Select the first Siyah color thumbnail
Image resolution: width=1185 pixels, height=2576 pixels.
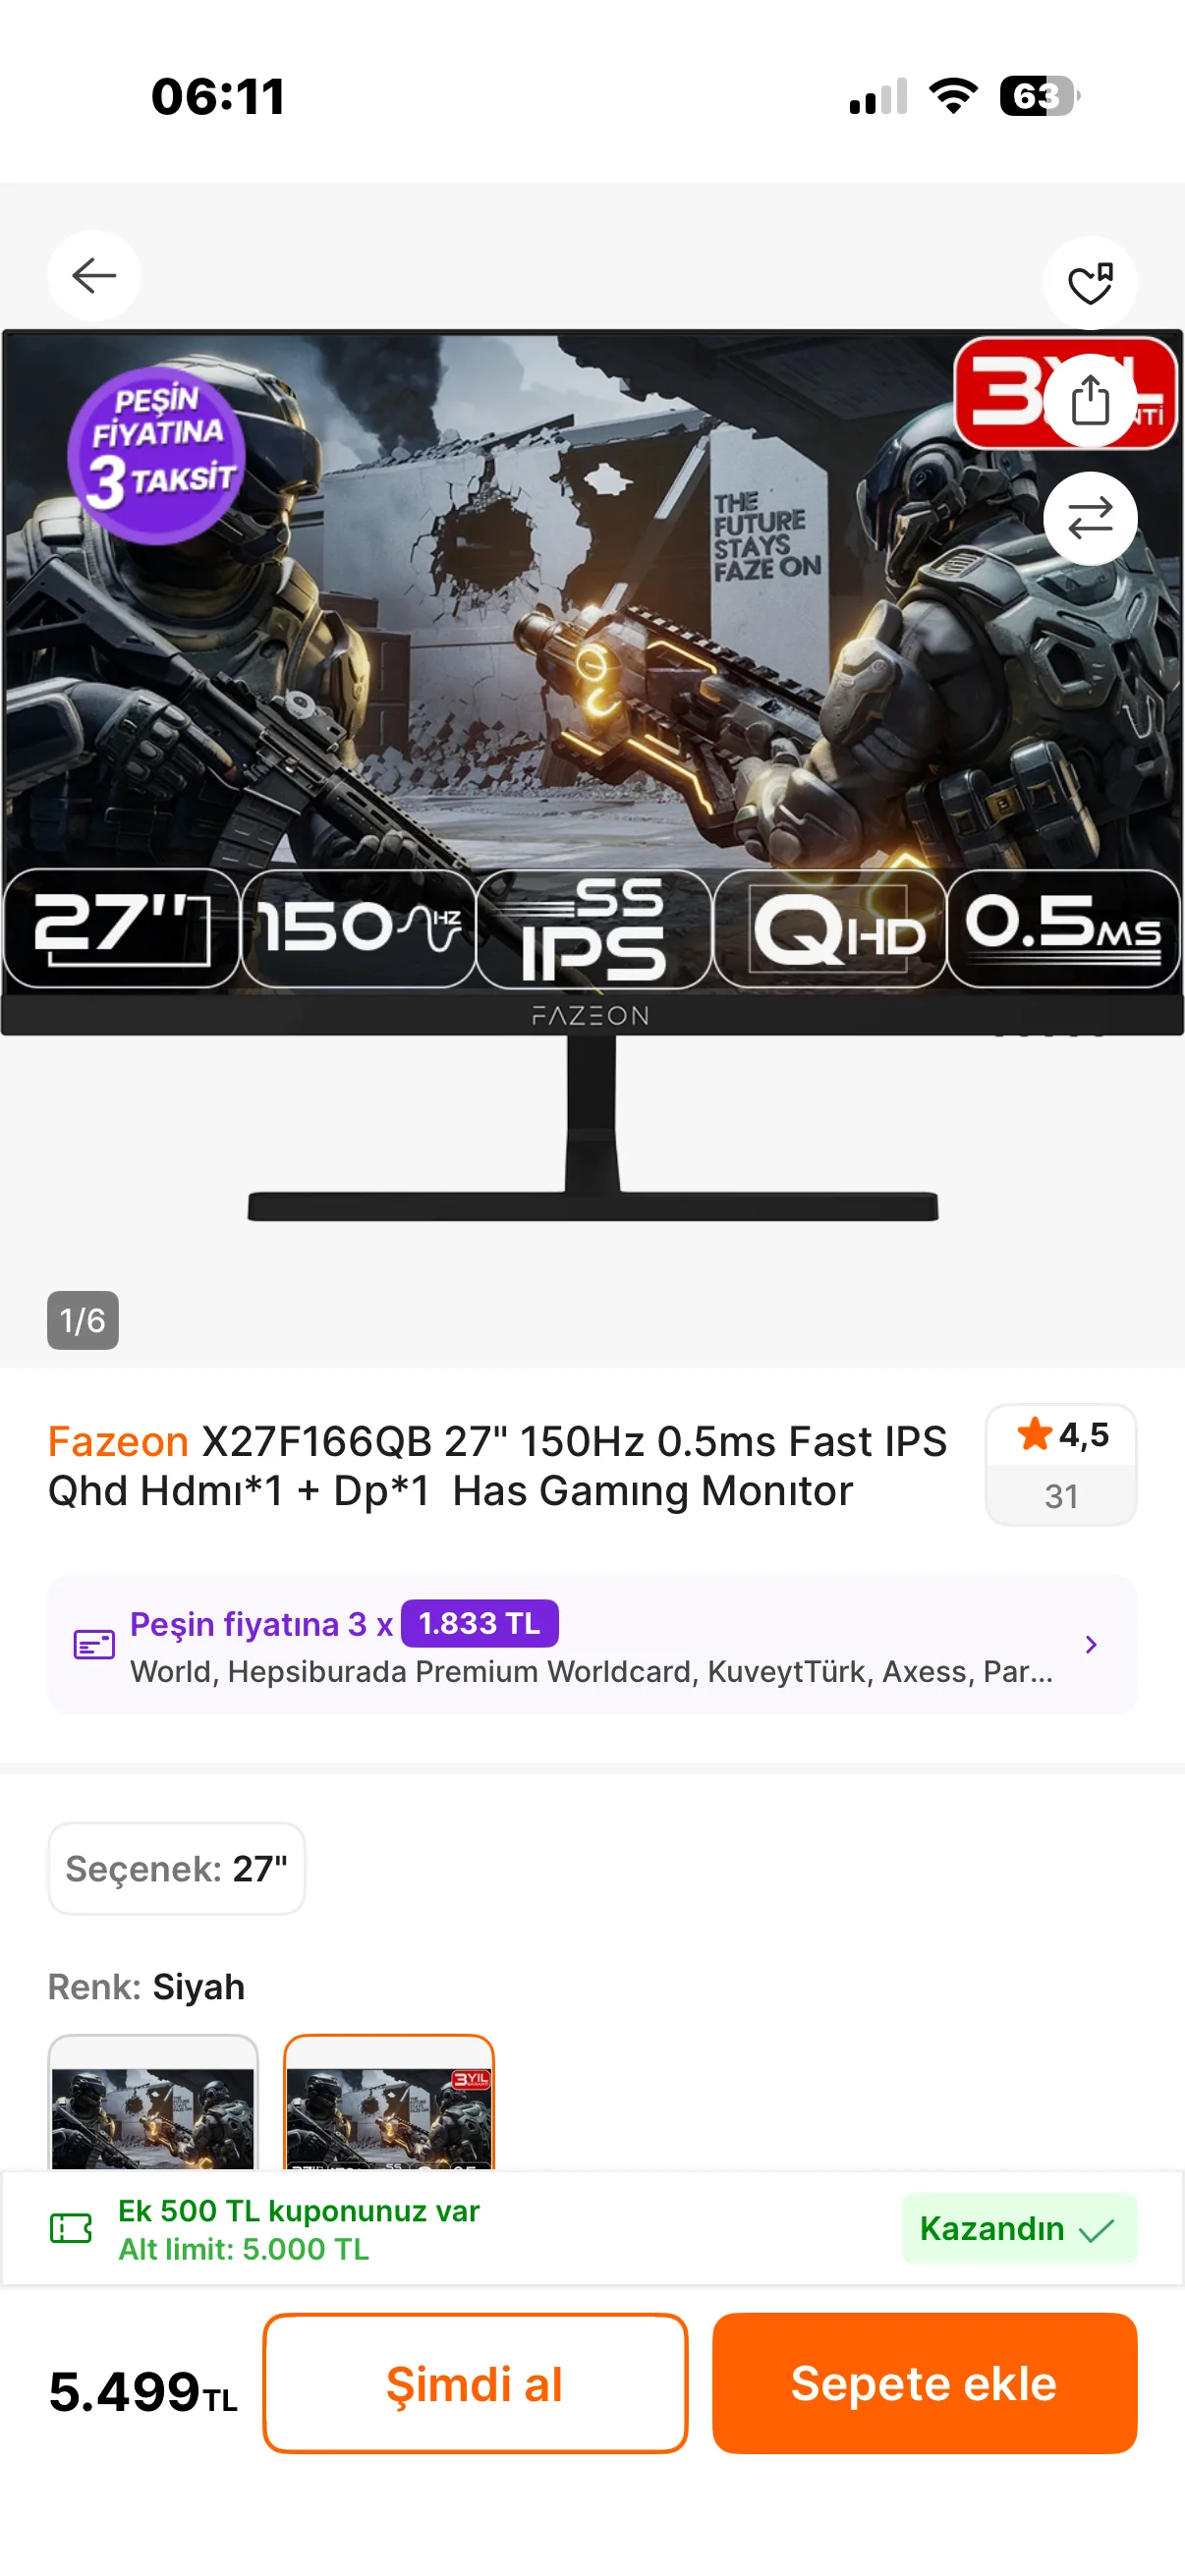coord(153,2102)
